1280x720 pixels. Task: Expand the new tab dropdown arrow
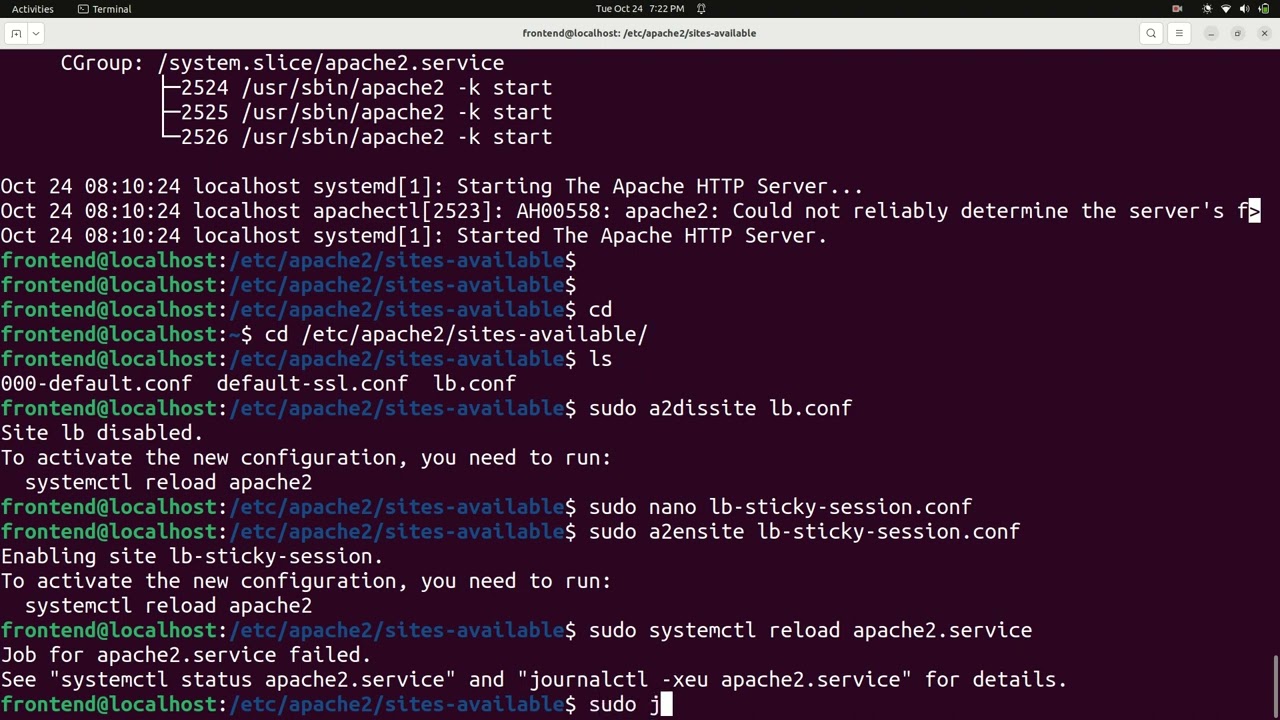coord(36,33)
